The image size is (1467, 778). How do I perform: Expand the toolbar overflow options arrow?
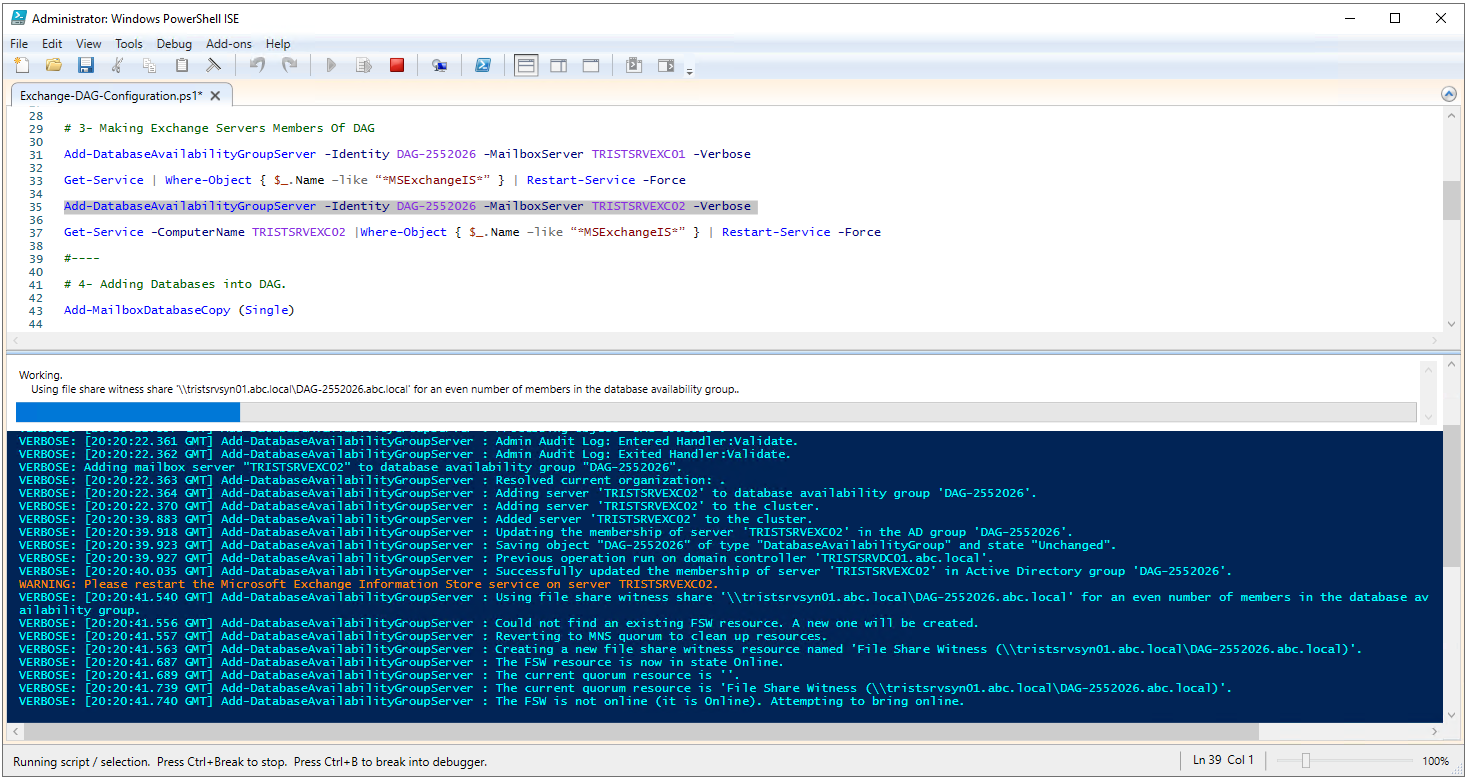pos(690,71)
